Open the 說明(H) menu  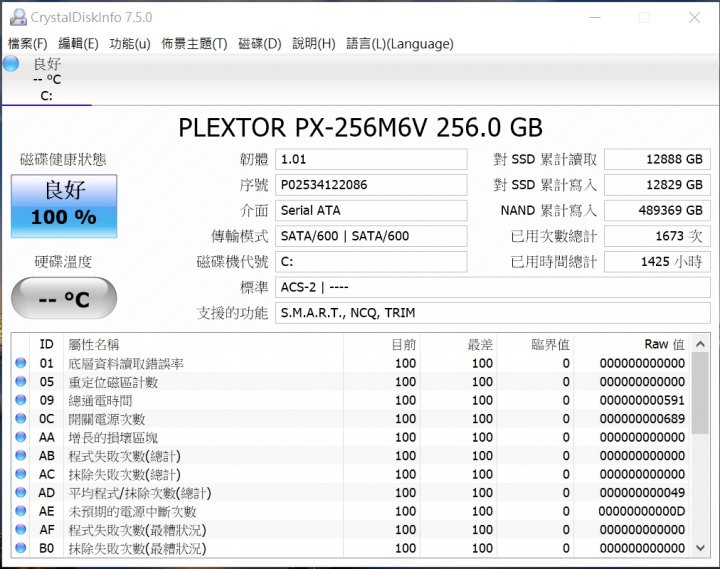click(314, 44)
